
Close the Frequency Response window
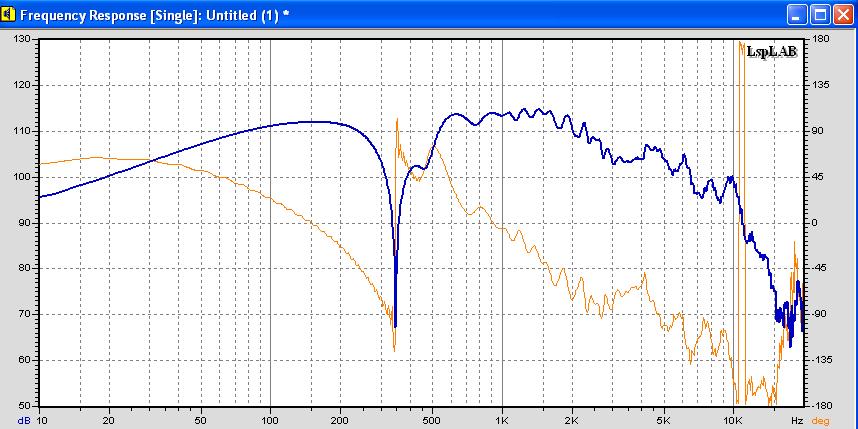point(843,15)
